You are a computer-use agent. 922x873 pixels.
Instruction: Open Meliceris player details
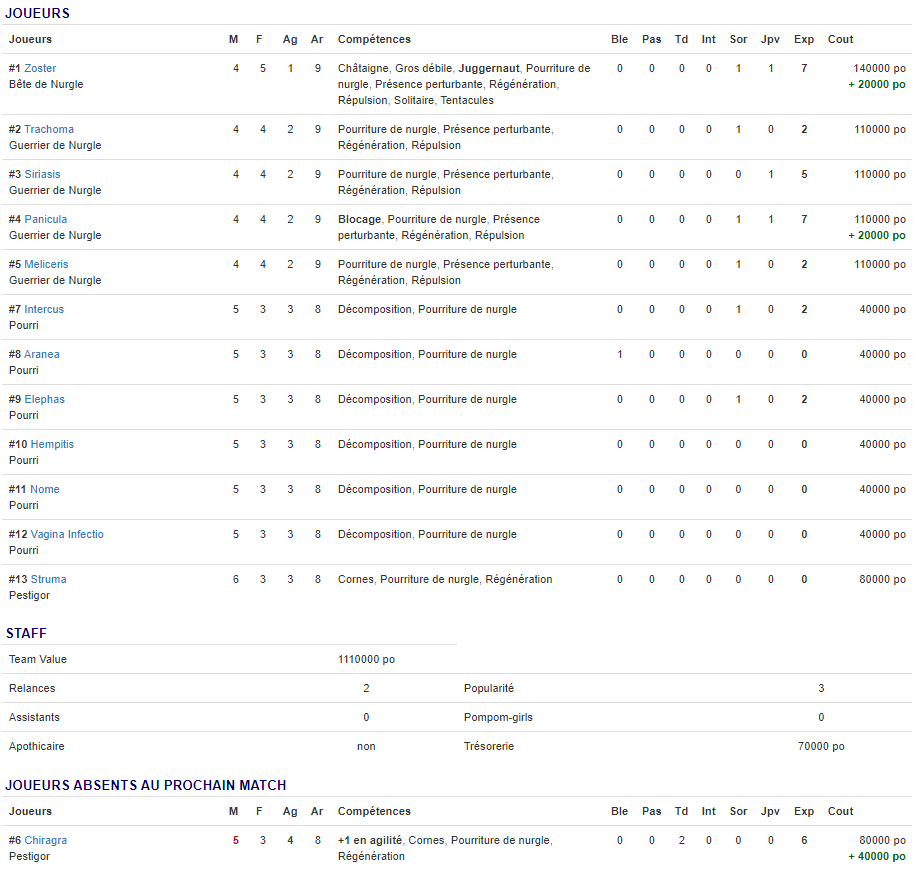(47, 264)
